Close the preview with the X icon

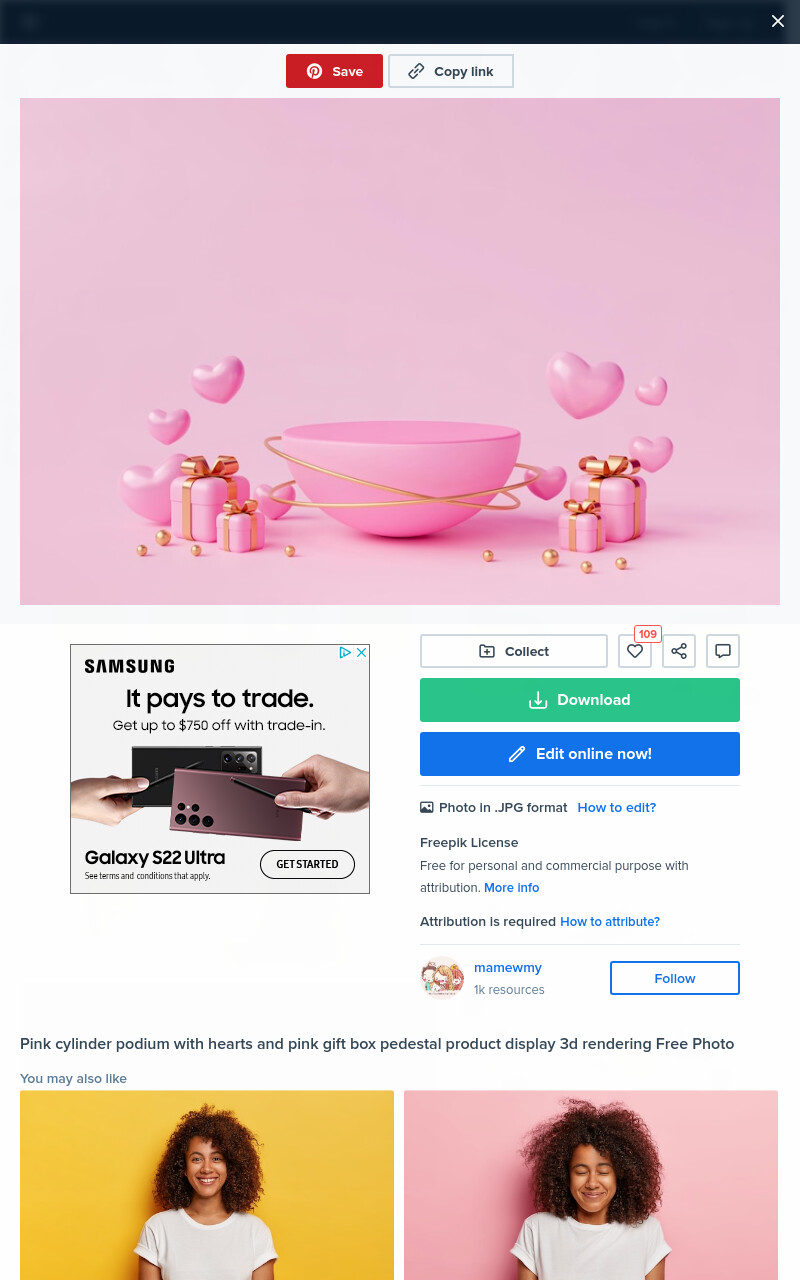click(778, 21)
